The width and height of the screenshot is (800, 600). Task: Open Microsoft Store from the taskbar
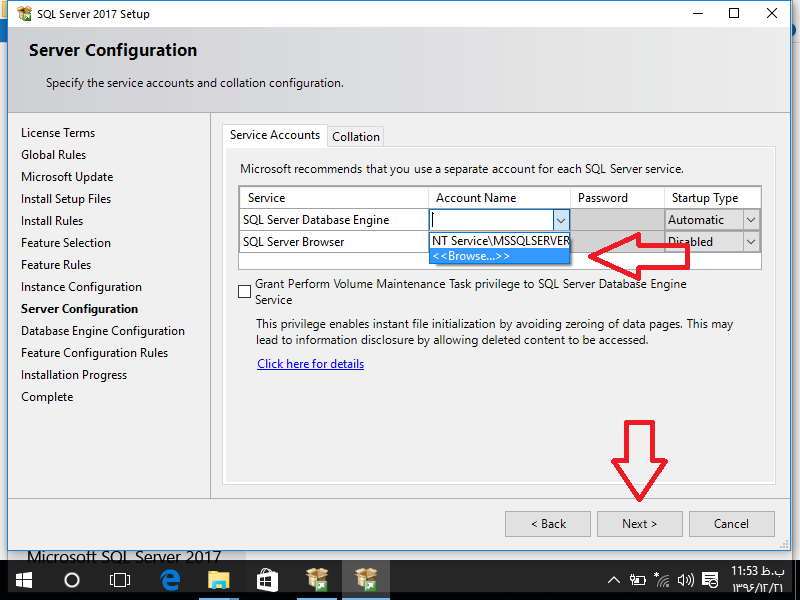click(267, 580)
